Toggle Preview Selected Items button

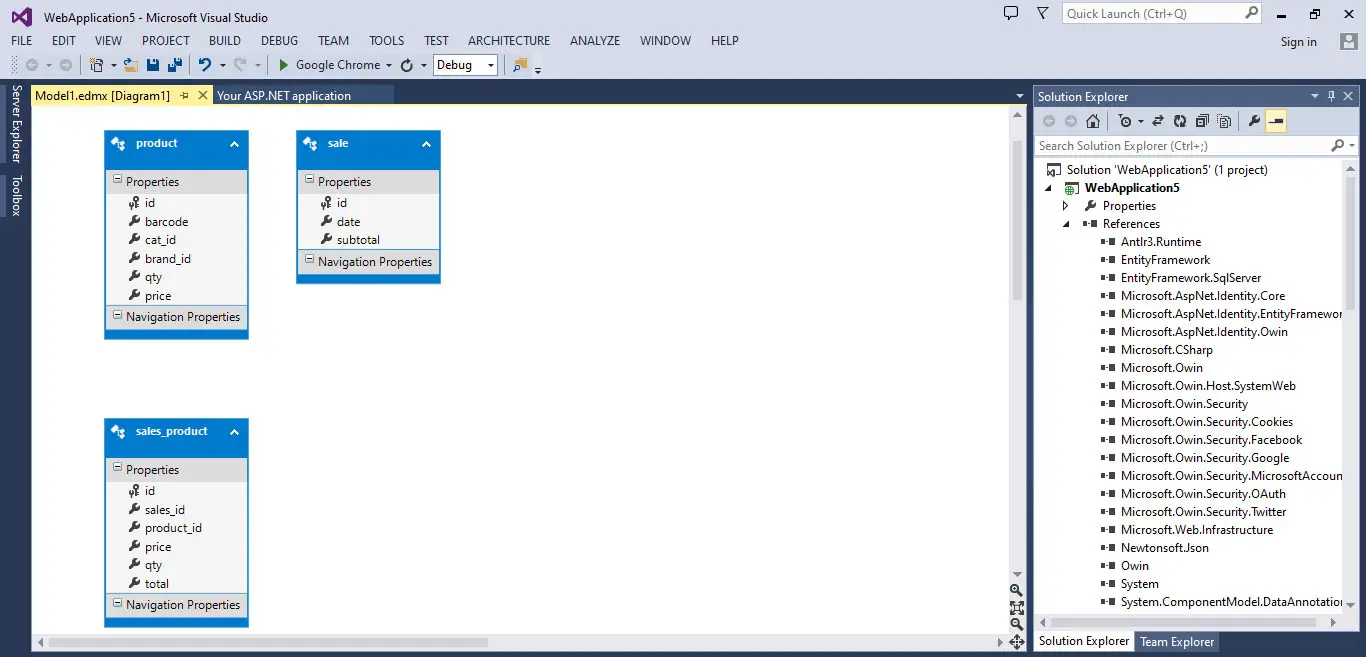tap(1276, 121)
